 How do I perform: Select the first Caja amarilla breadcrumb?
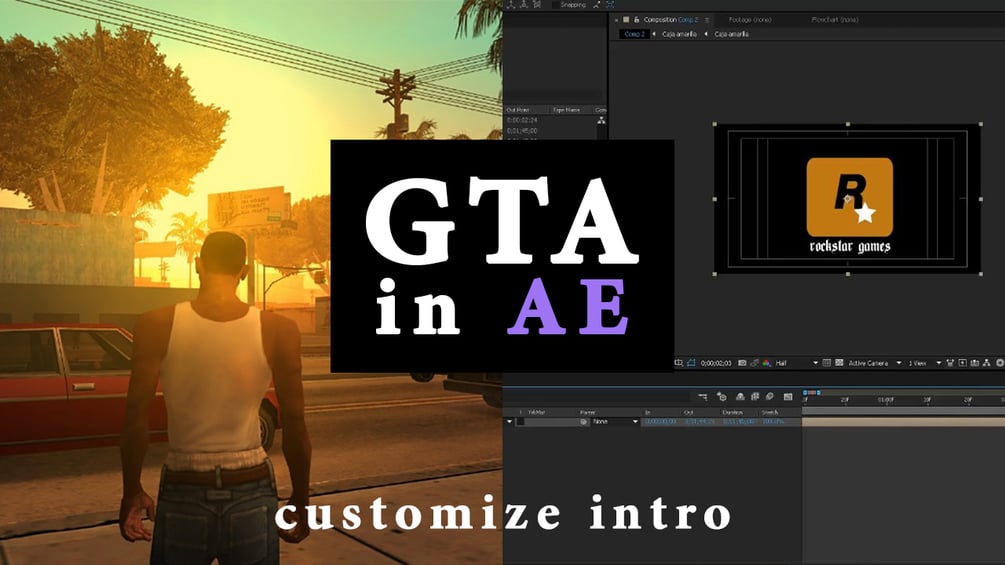click(679, 34)
